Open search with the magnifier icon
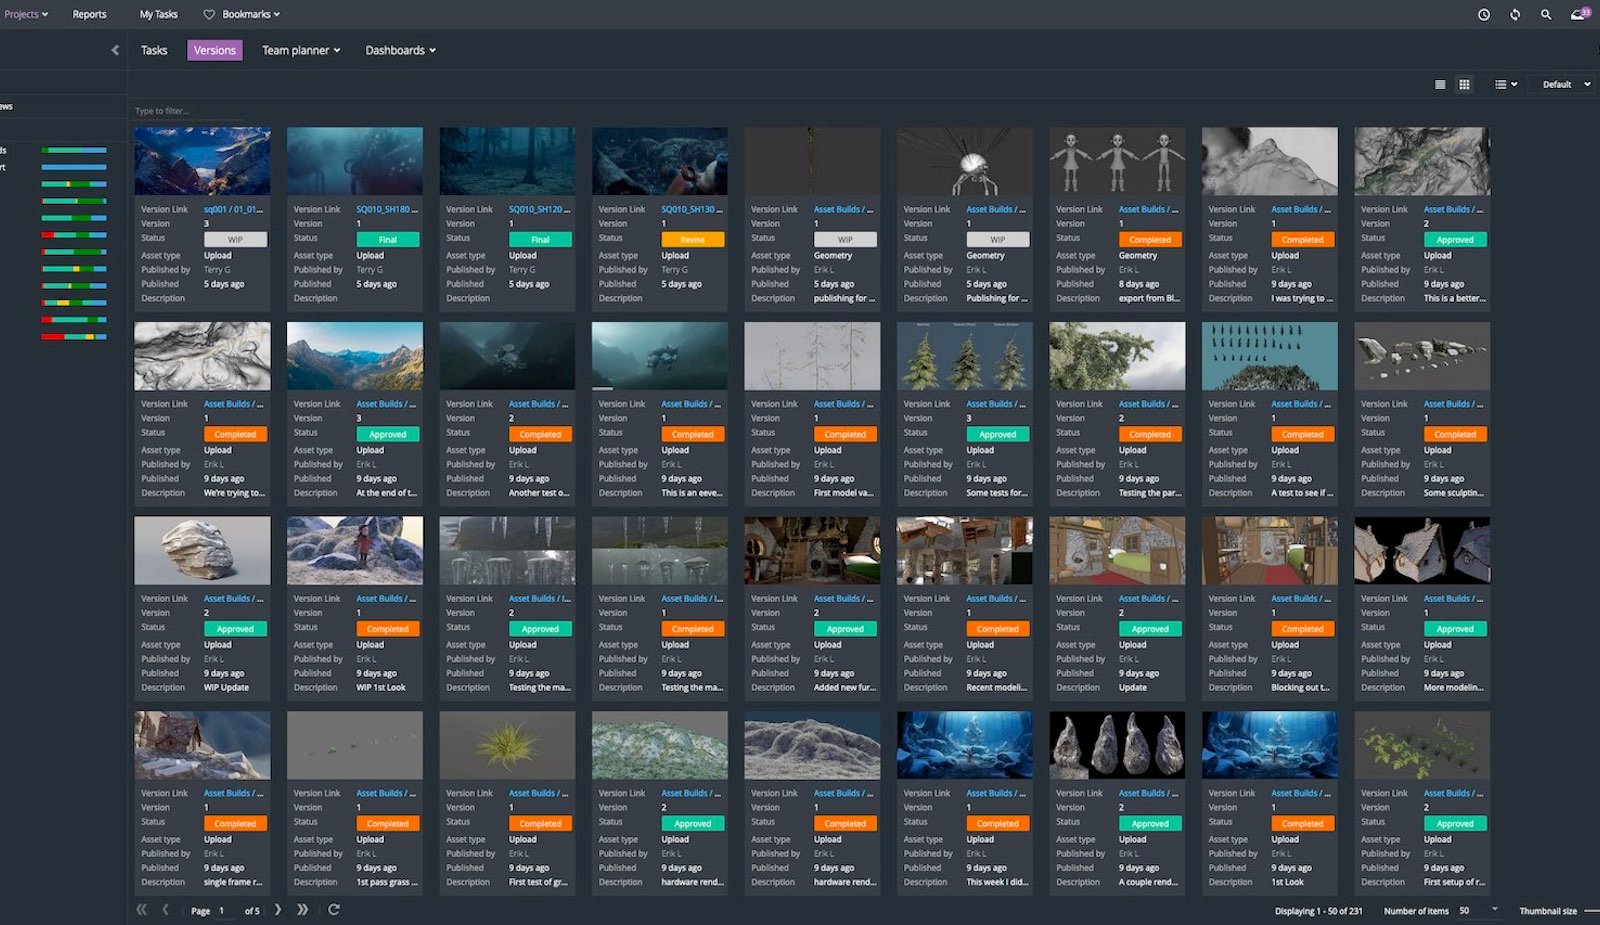The width and height of the screenshot is (1600, 925). click(x=1546, y=15)
